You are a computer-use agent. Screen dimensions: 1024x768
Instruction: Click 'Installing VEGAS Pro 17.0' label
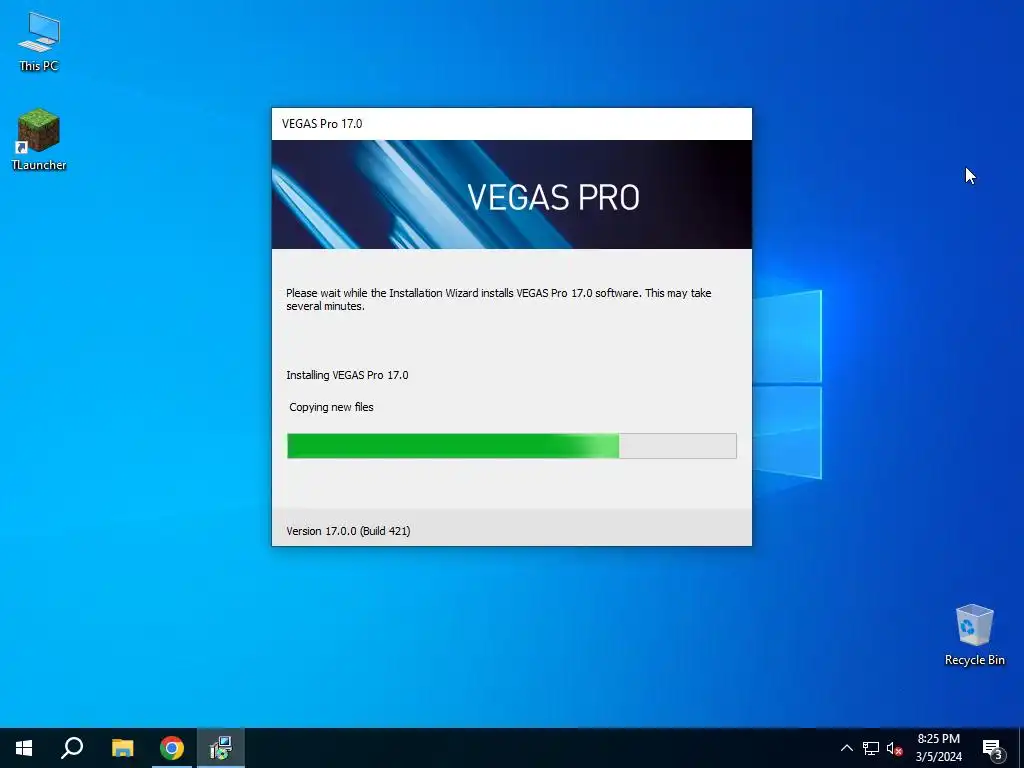(347, 375)
